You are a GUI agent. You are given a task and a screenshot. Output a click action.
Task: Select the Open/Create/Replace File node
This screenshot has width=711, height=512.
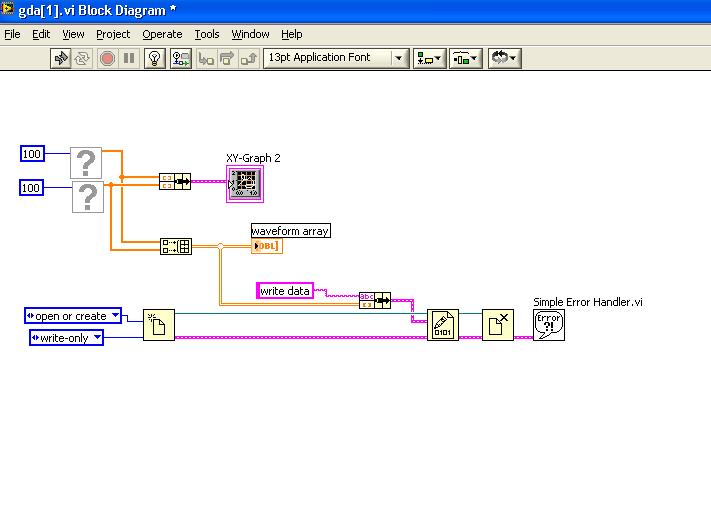click(159, 325)
